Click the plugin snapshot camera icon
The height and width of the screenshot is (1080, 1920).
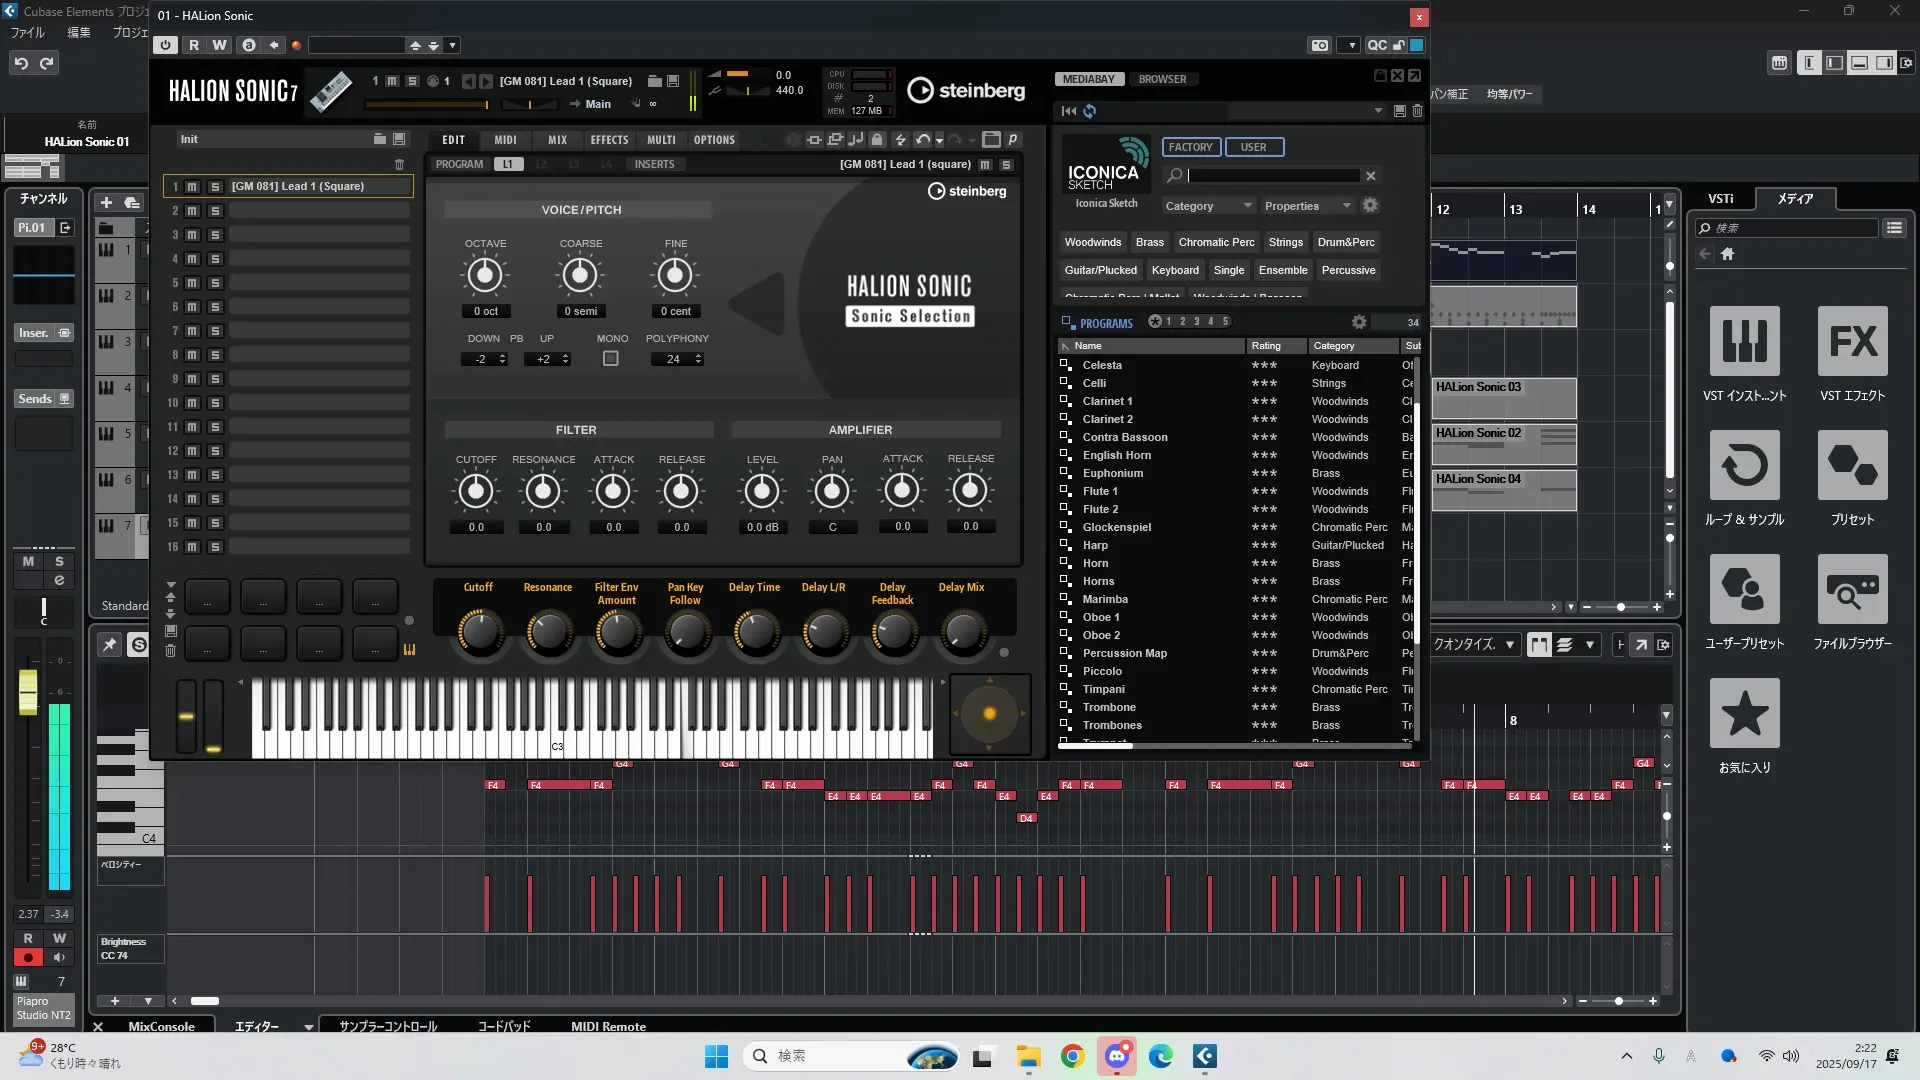(x=1320, y=45)
